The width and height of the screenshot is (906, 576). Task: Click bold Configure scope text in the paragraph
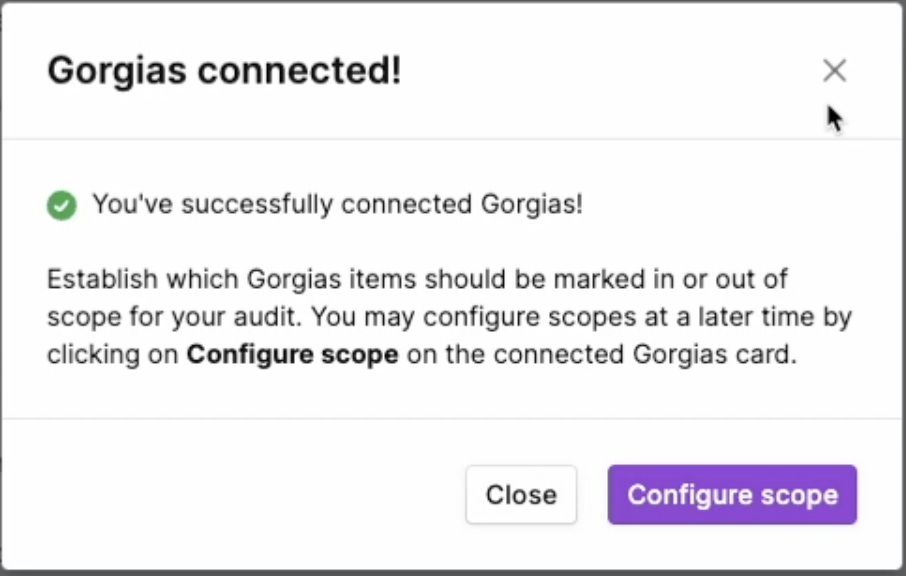292,354
